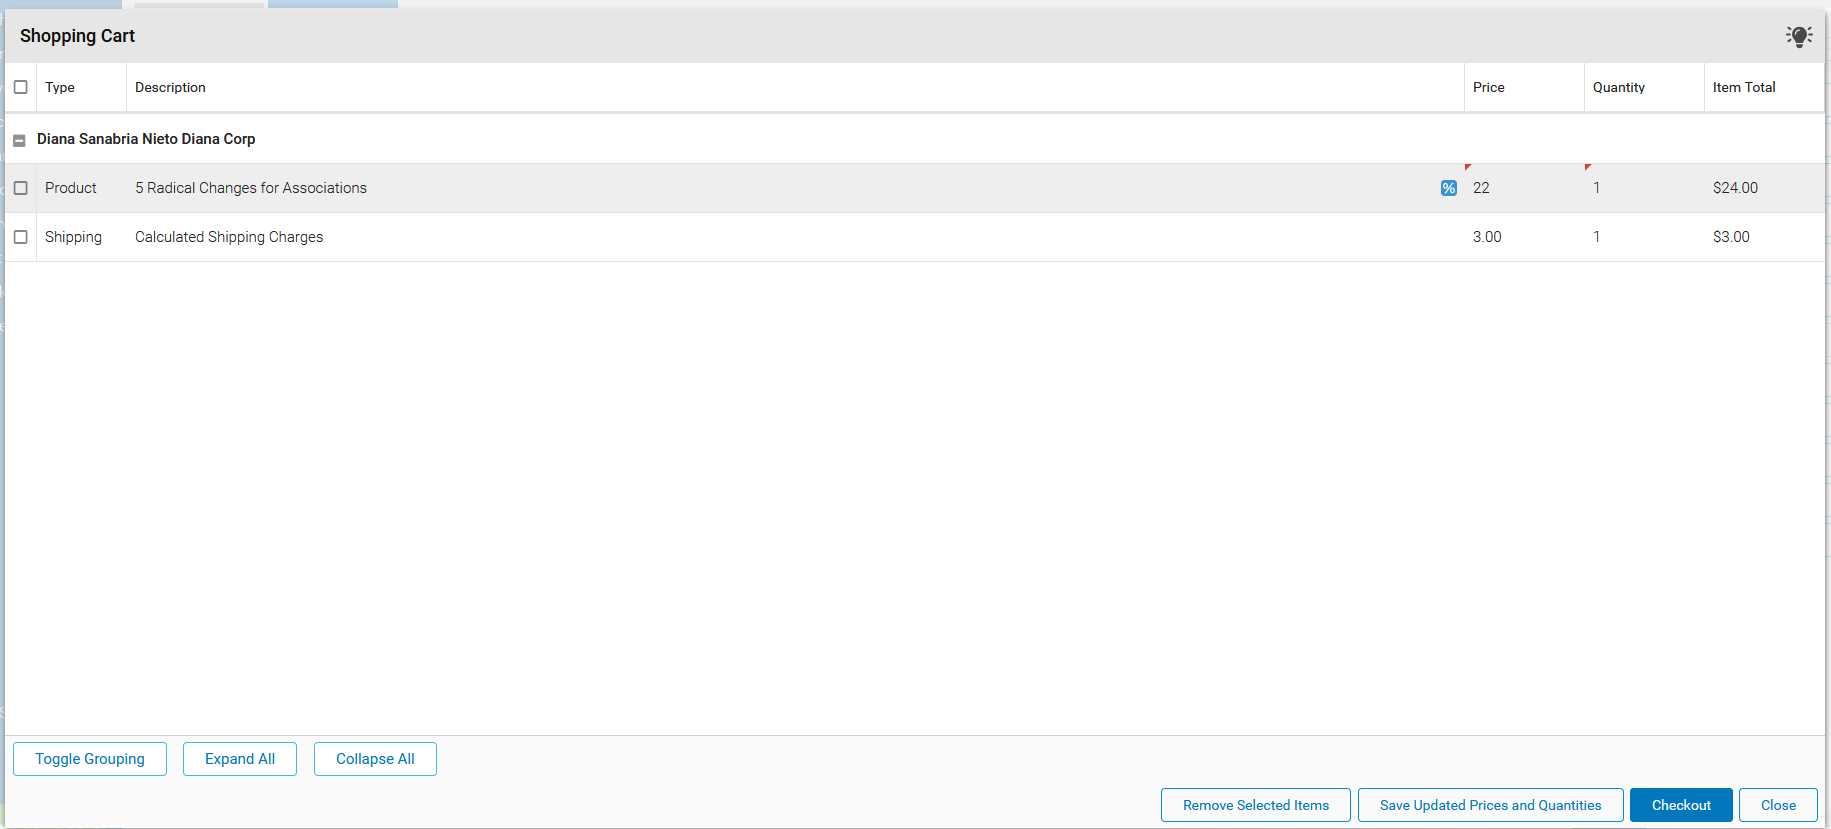The height and width of the screenshot is (829, 1831).
Task: Click the Expand All button
Action: coord(240,759)
